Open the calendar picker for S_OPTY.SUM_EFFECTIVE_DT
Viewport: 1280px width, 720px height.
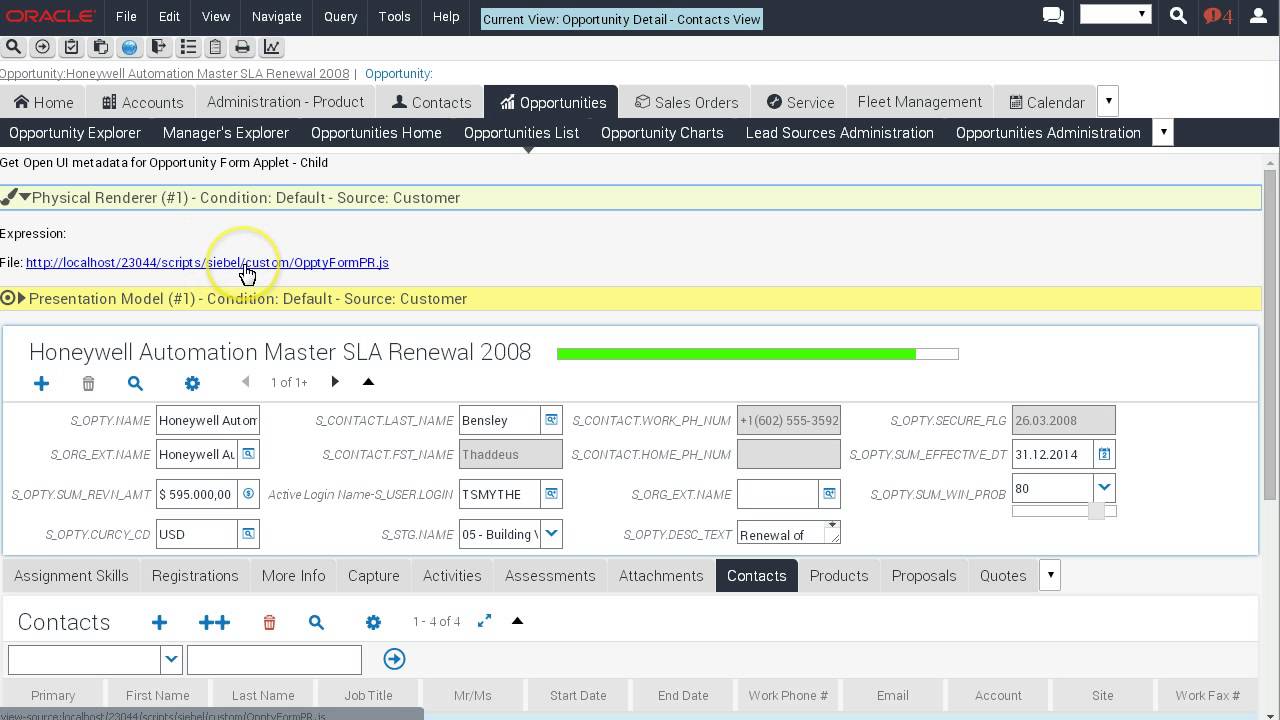tap(1104, 454)
